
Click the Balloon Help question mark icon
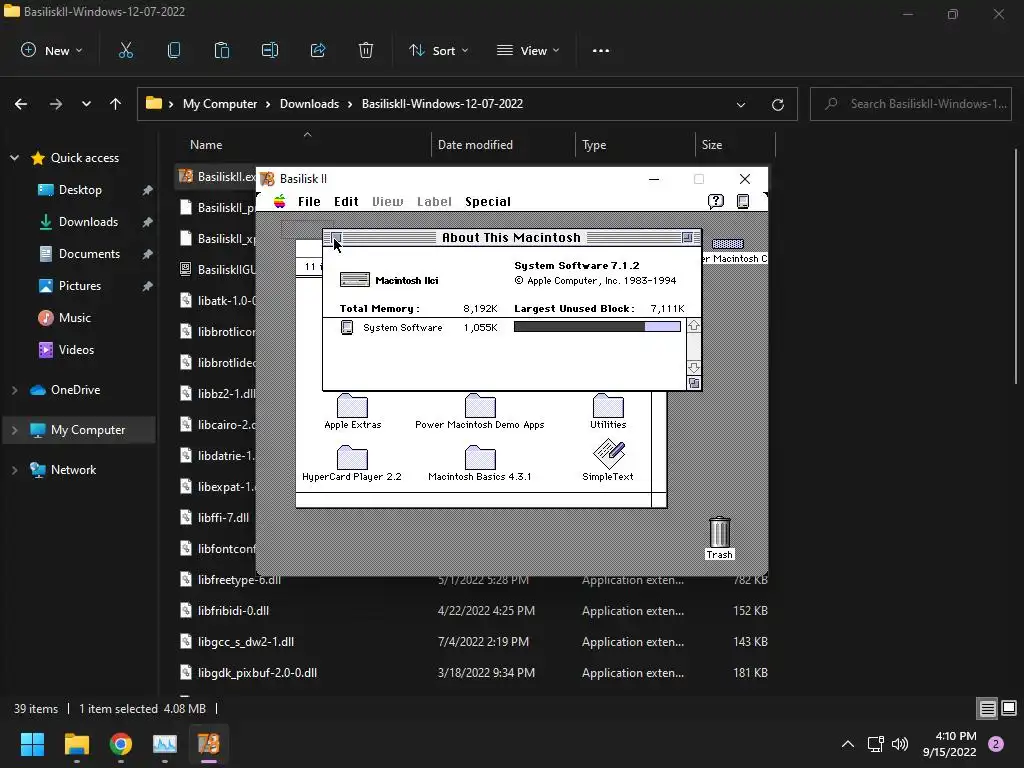point(716,201)
